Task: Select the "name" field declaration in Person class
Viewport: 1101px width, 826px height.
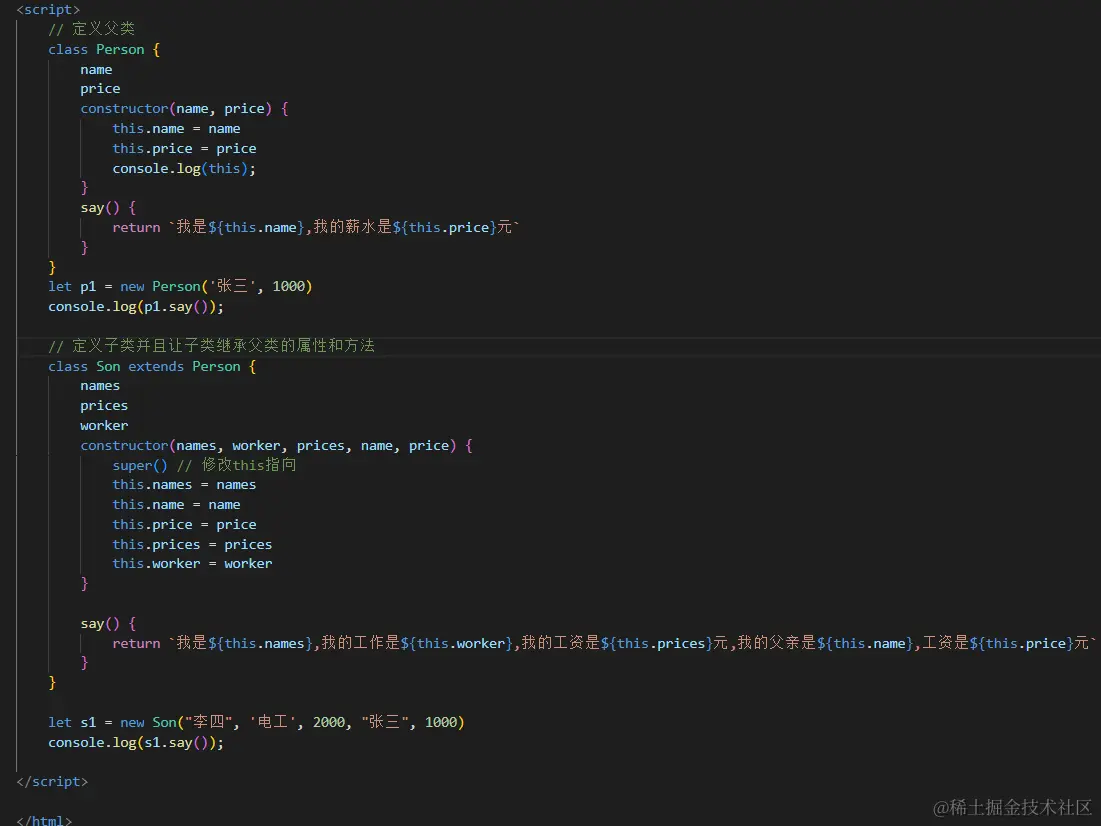Action: coord(96,70)
